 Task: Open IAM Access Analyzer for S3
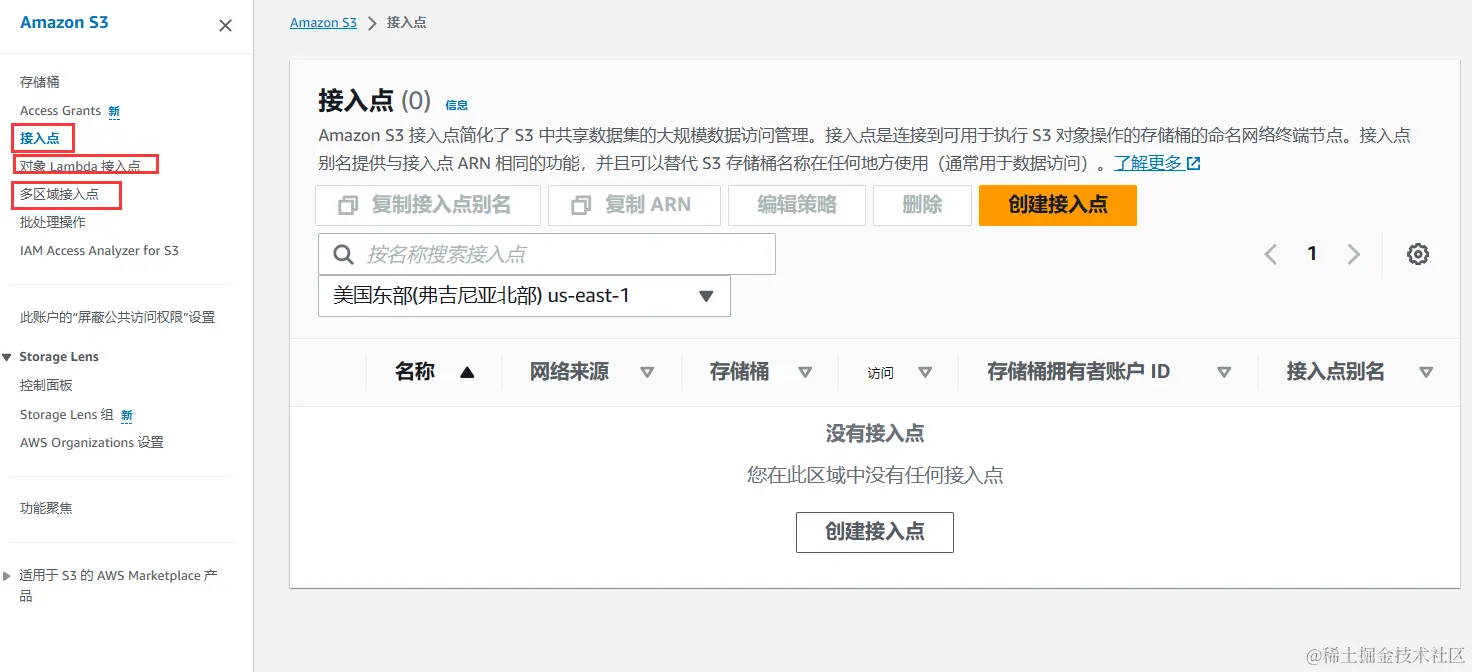pos(99,251)
